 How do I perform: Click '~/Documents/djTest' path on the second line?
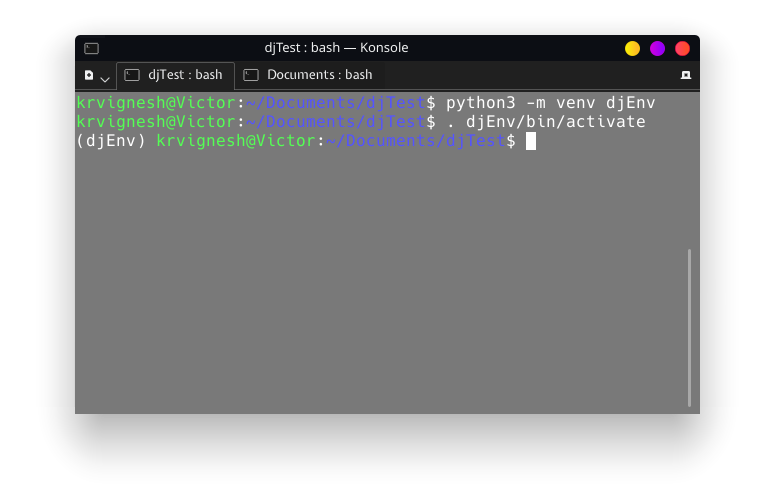pos(336,122)
